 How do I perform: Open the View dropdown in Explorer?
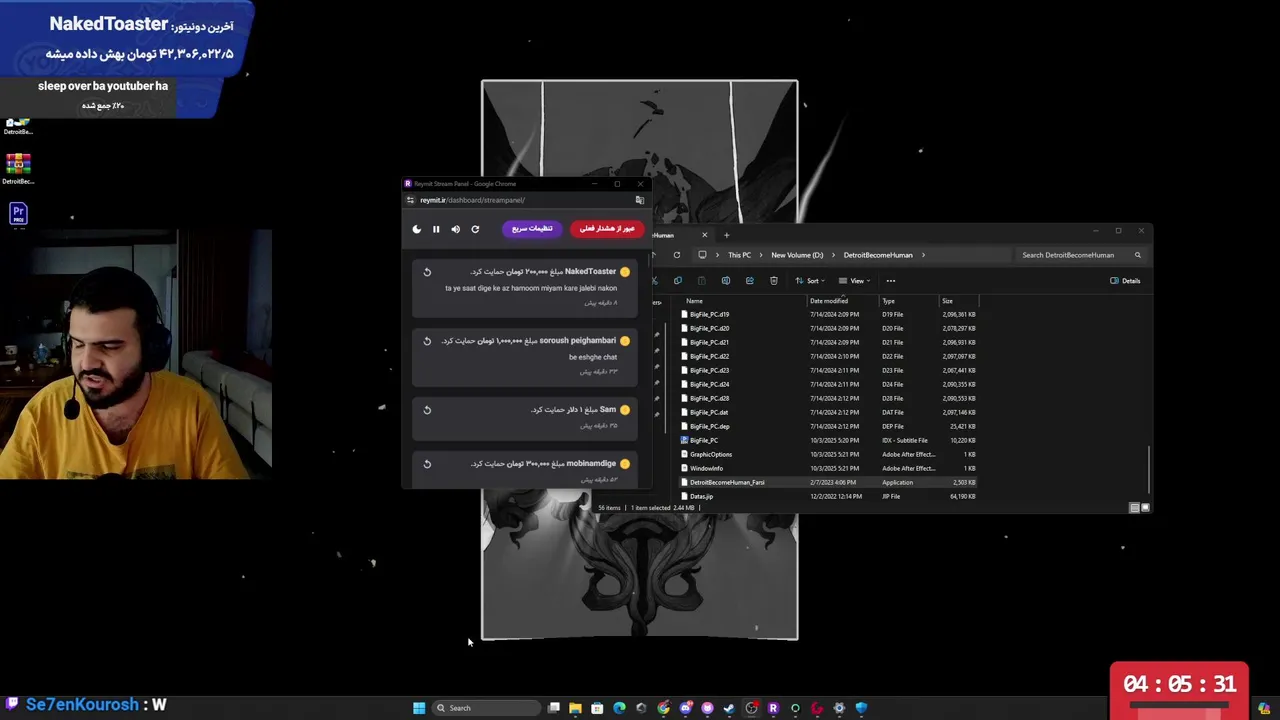[x=853, y=281]
